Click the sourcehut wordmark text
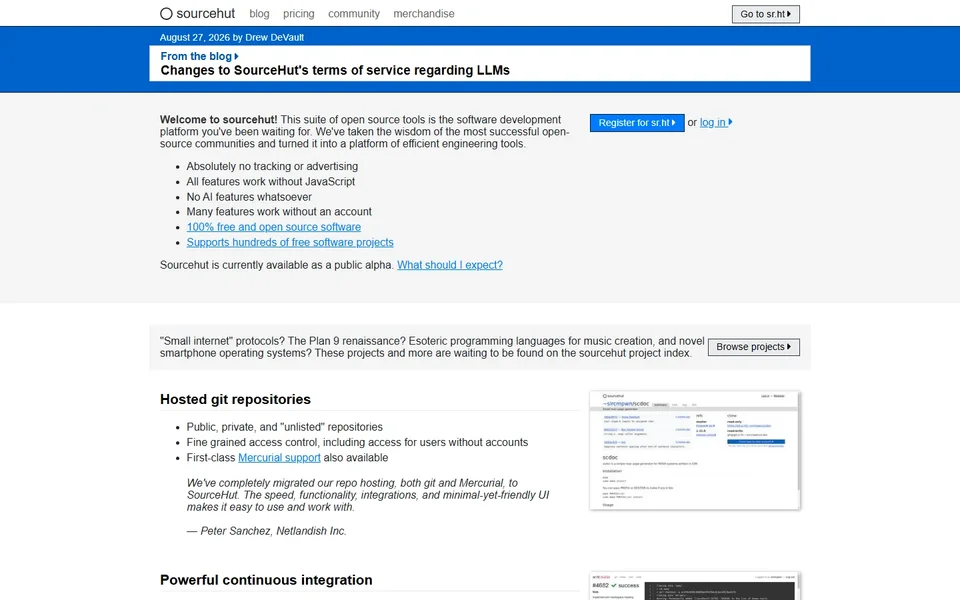 [x=205, y=13]
